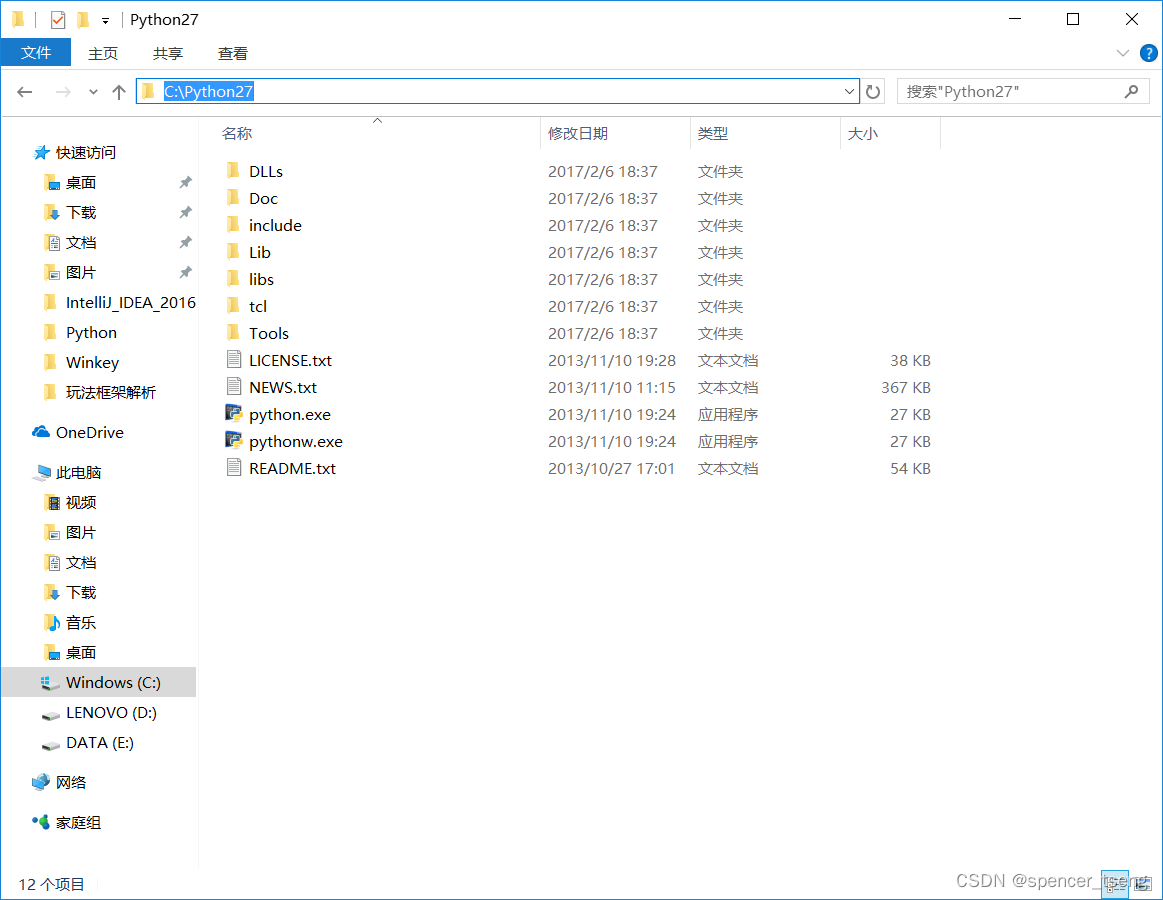Click the Forward navigation arrow
This screenshot has width=1163, height=900.
[64, 92]
